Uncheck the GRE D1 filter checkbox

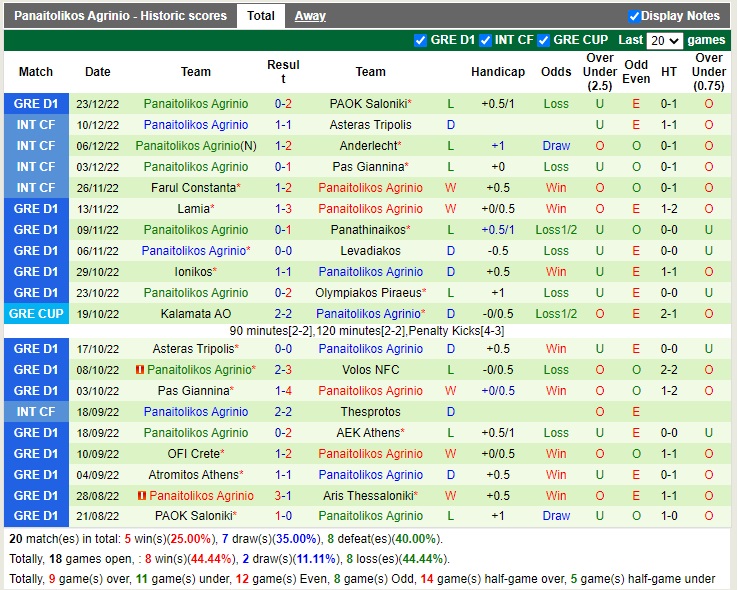420,40
